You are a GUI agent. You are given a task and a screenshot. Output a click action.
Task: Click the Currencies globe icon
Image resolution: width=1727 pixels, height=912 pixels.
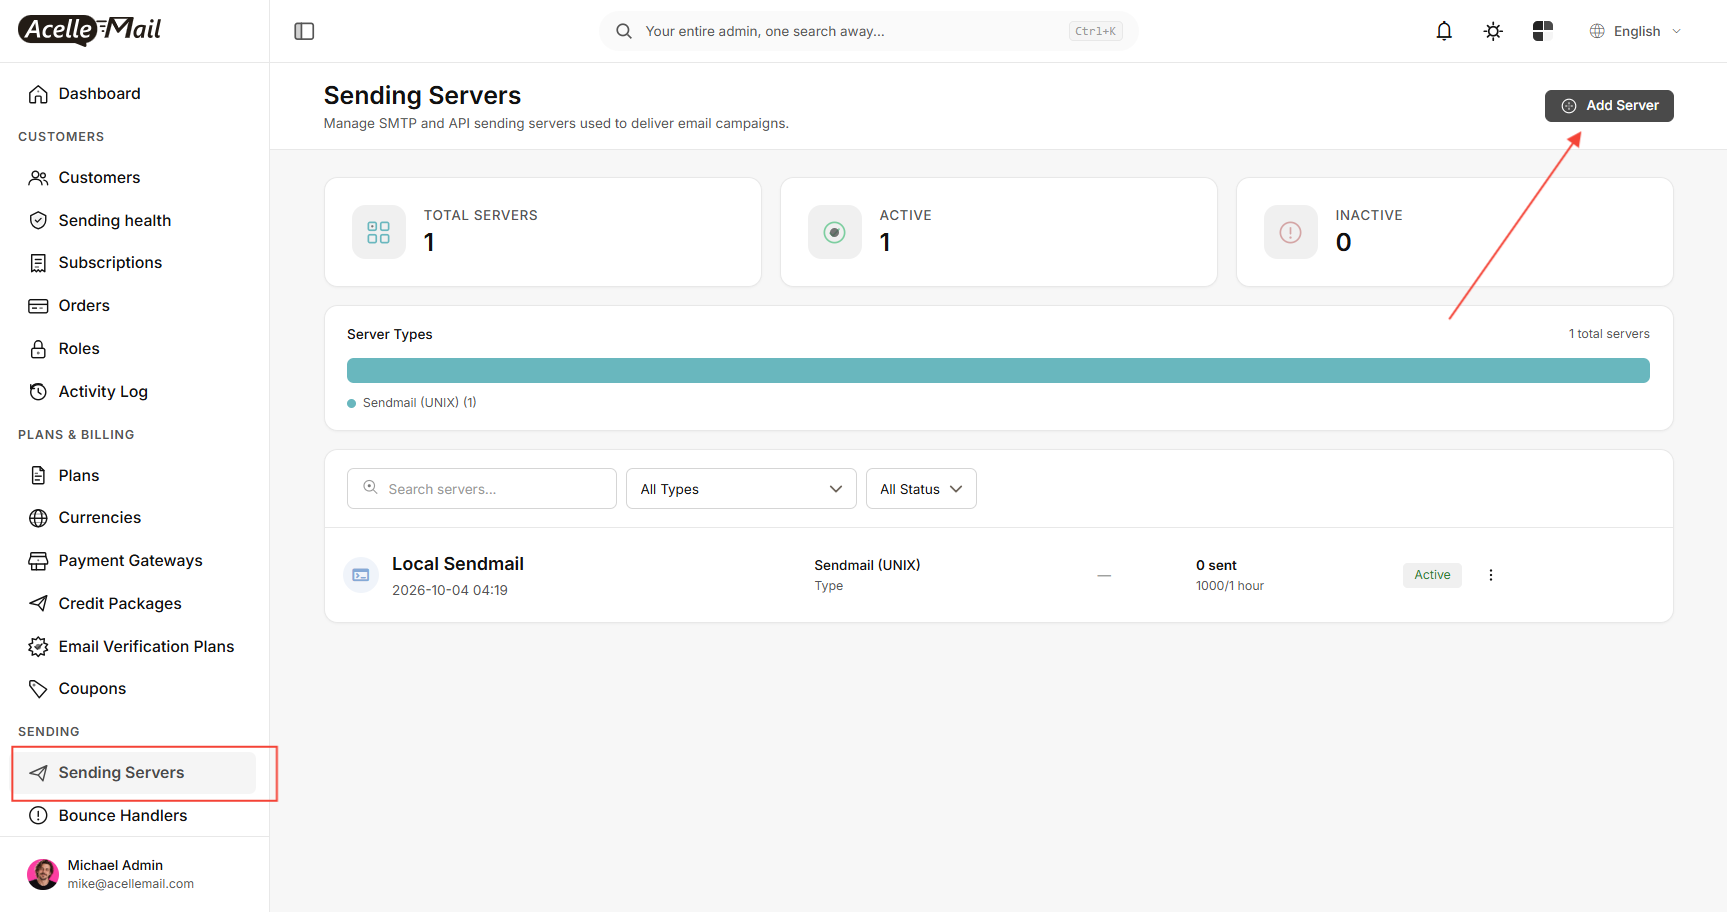[x=38, y=518]
